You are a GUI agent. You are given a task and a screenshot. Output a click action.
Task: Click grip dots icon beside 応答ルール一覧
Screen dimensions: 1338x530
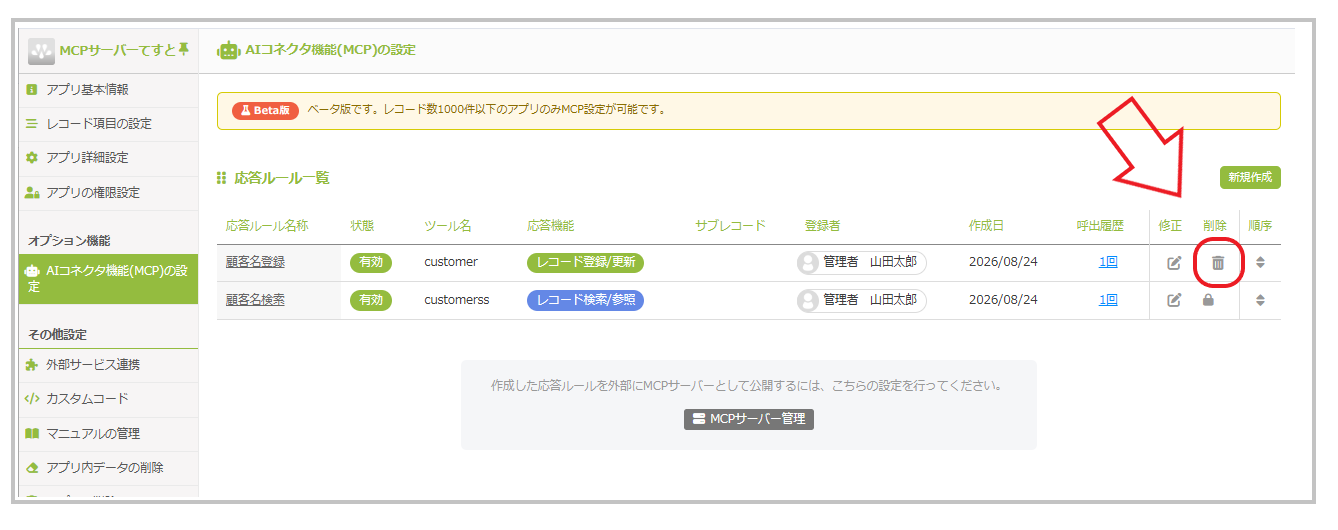222,178
